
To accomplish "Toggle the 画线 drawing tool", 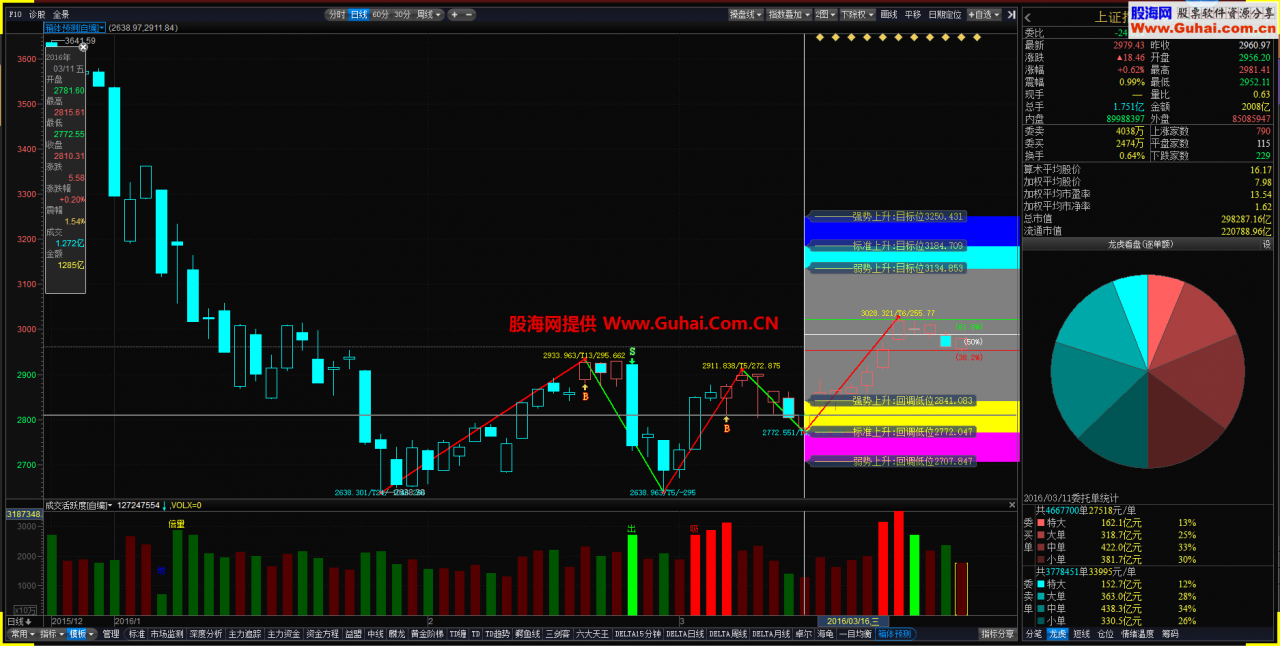I will click(x=890, y=15).
